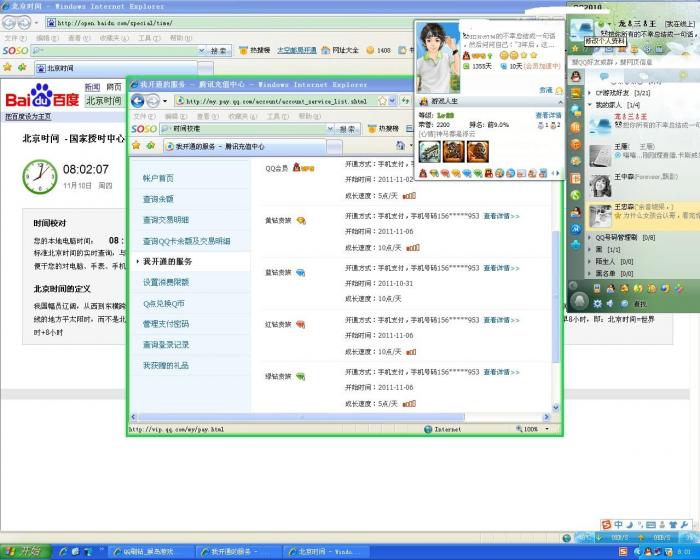The image size is (700, 560).
Task: Click the forward arrow in the Tencent pay window
Action: tap(153, 101)
